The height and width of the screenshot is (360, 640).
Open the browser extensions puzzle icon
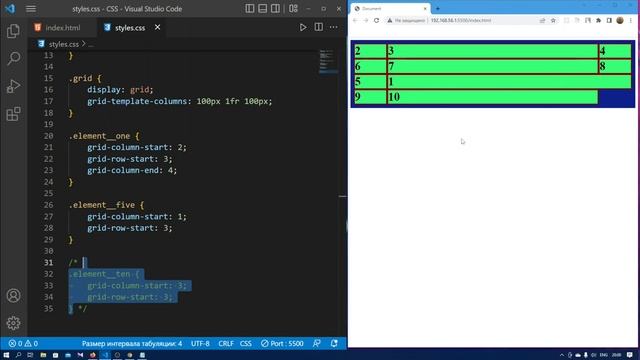[x=598, y=20]
